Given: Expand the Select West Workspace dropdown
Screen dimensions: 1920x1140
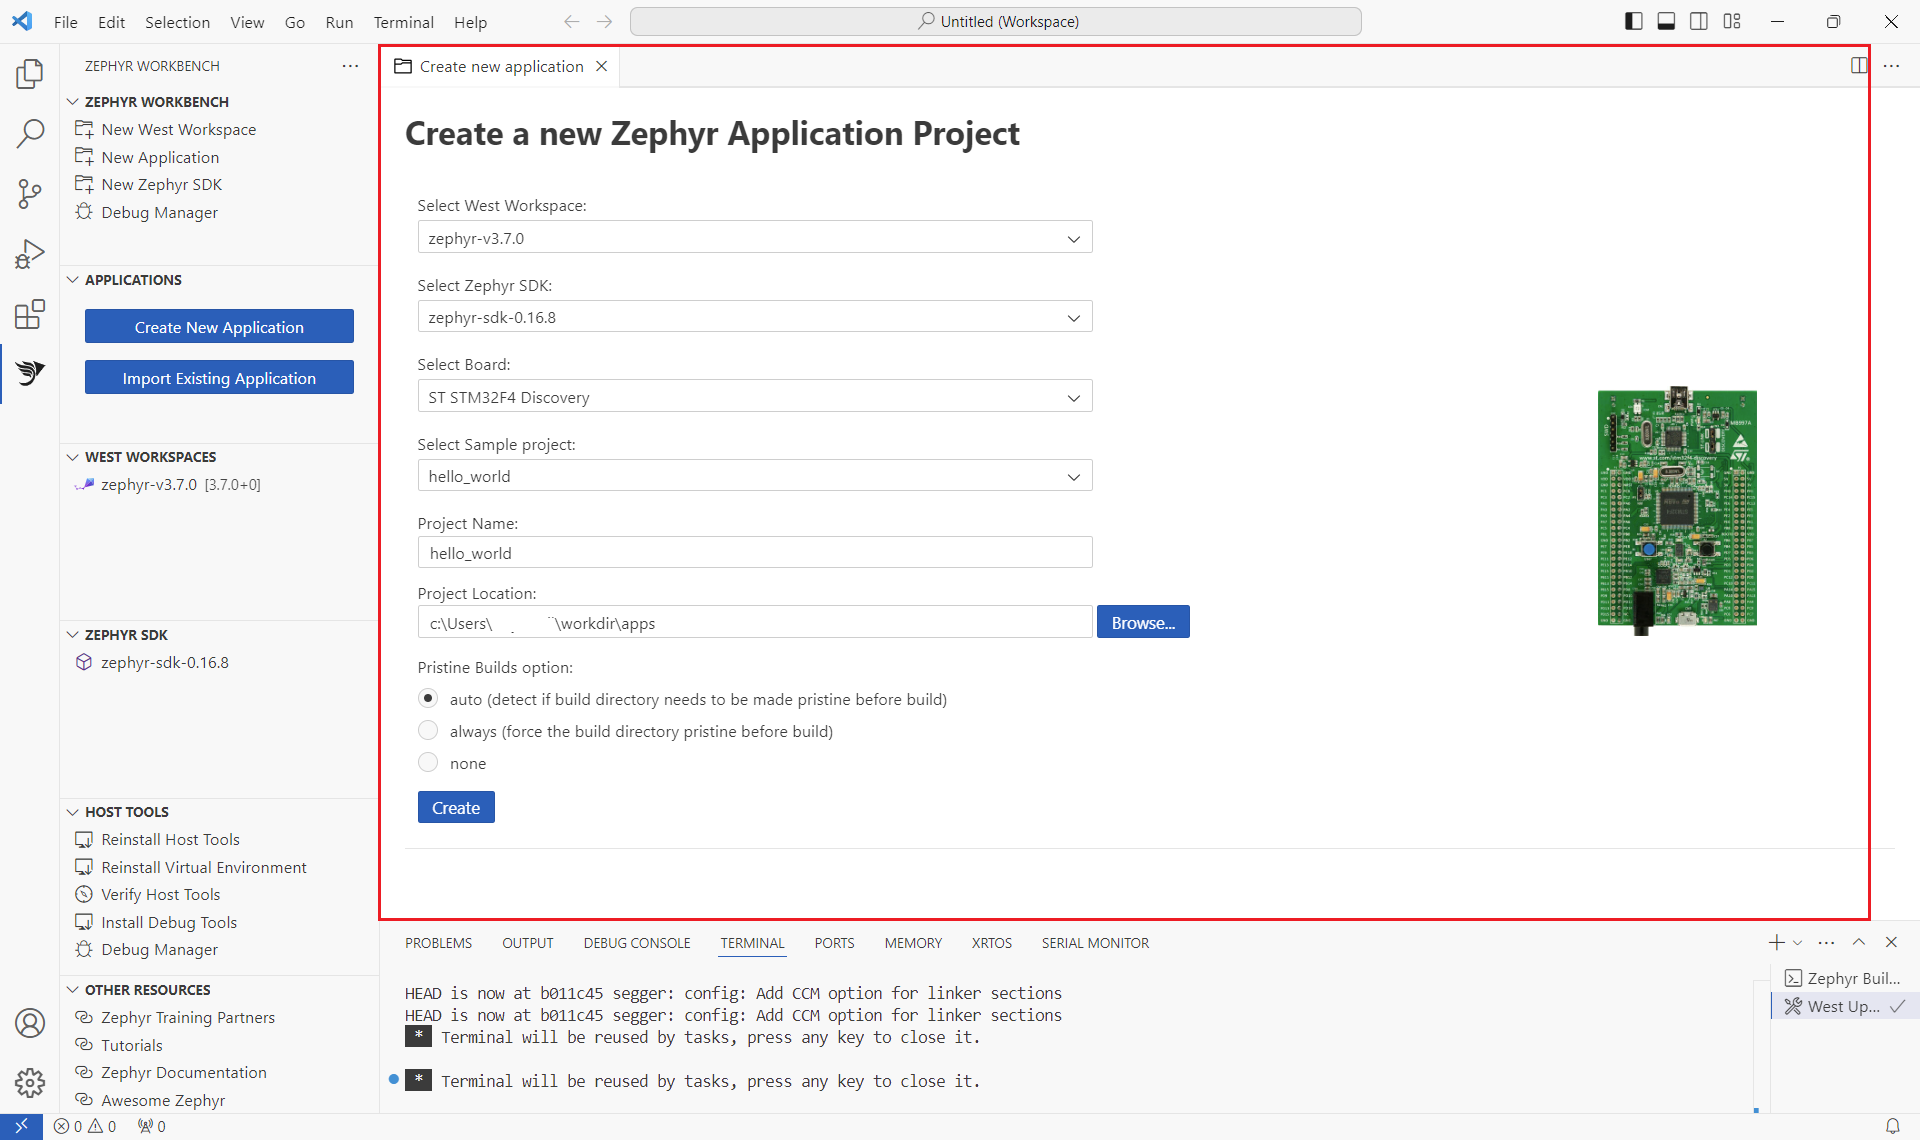Looking at the screenshot, I should click(1073, 238).
